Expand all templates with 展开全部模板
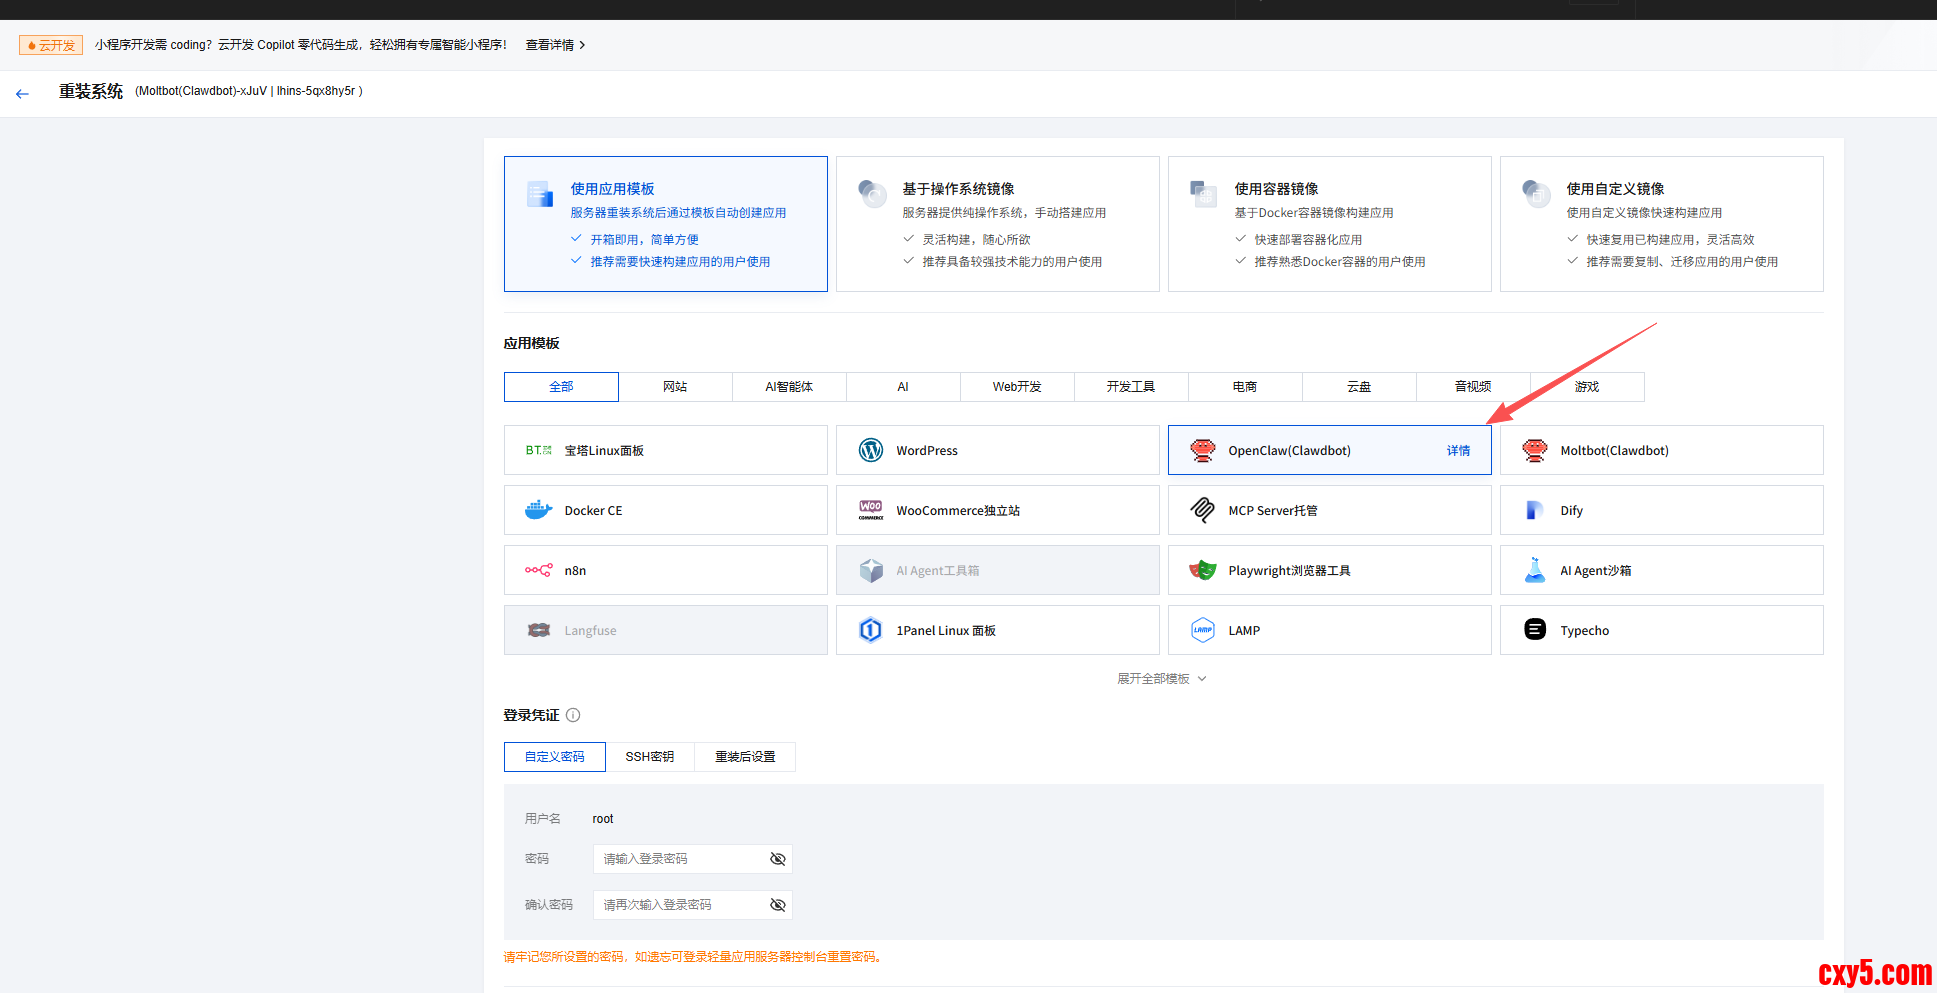 click(1161, 679)
